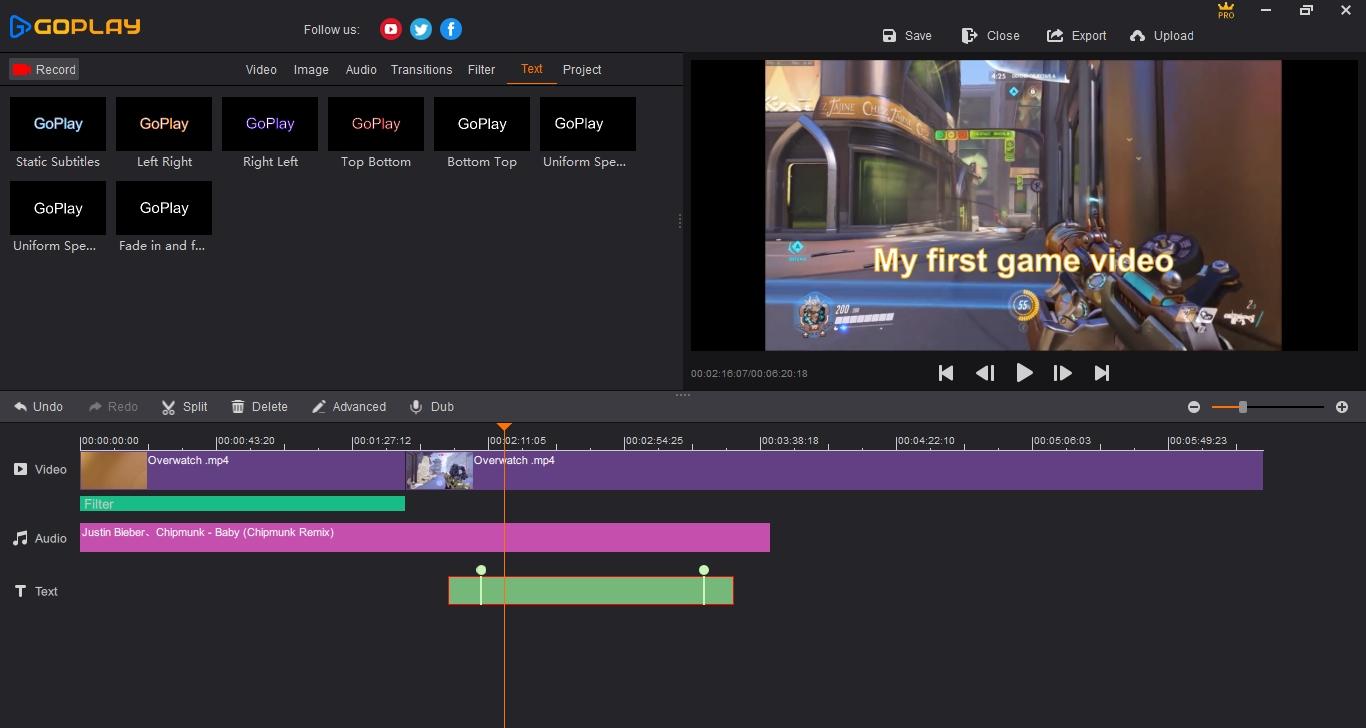
Task: Upload the video
Action: (x=1162, y=36)
